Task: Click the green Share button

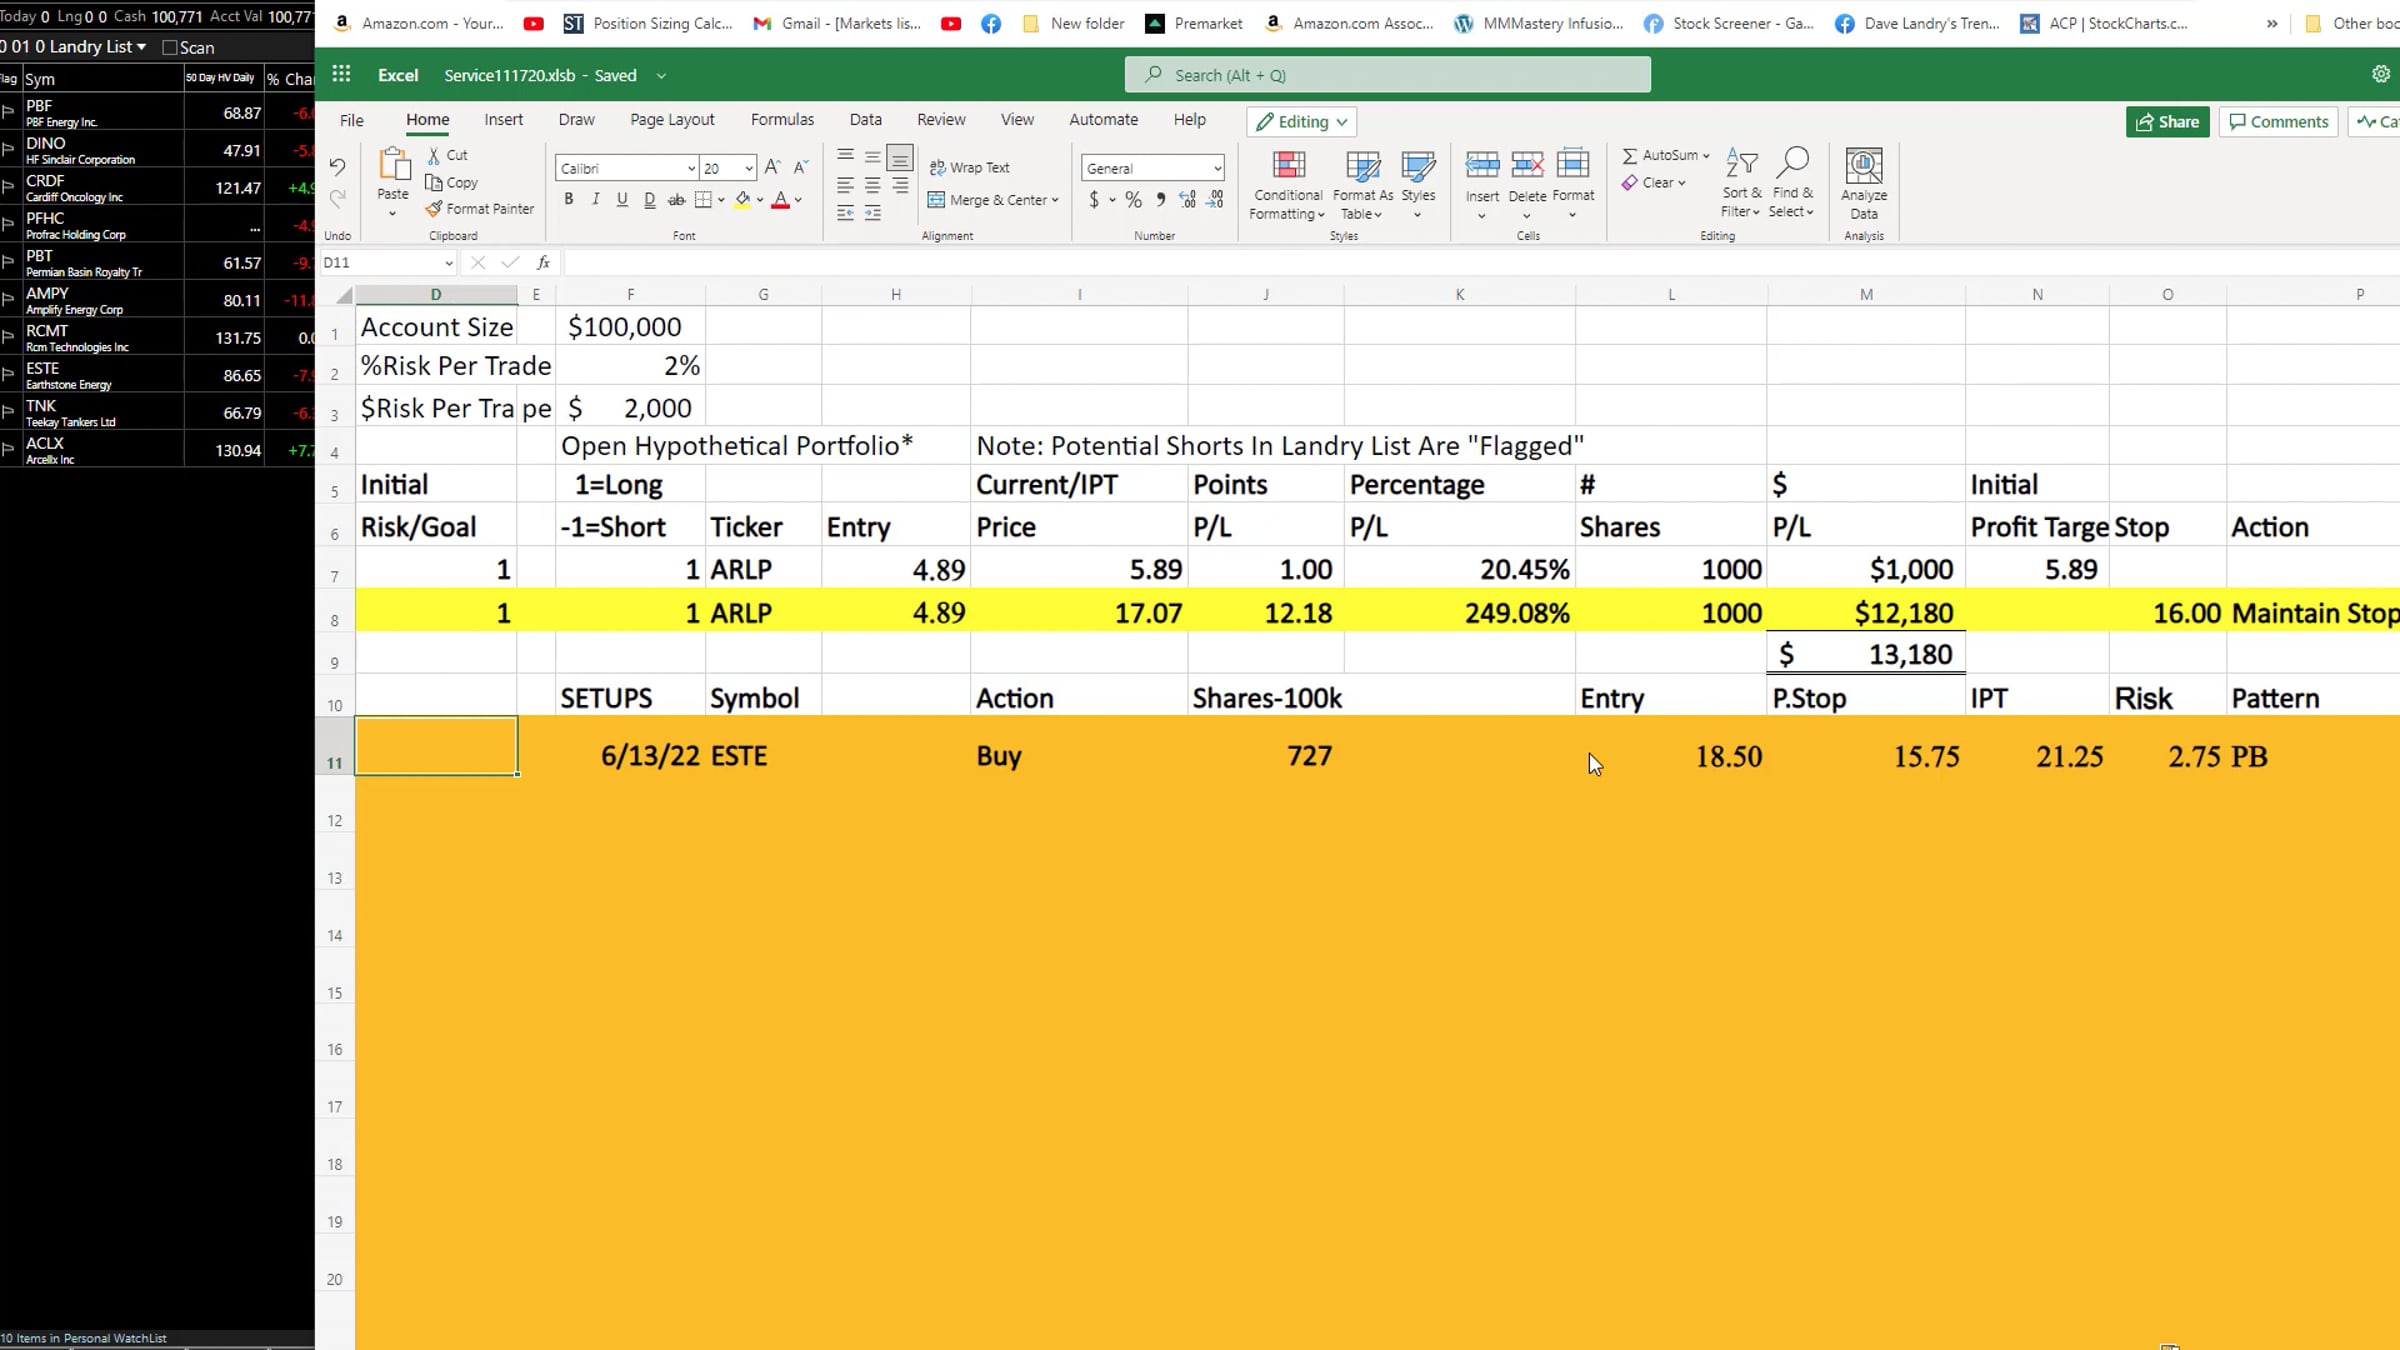Action: pyautogui.click(x=2167, y=121)
